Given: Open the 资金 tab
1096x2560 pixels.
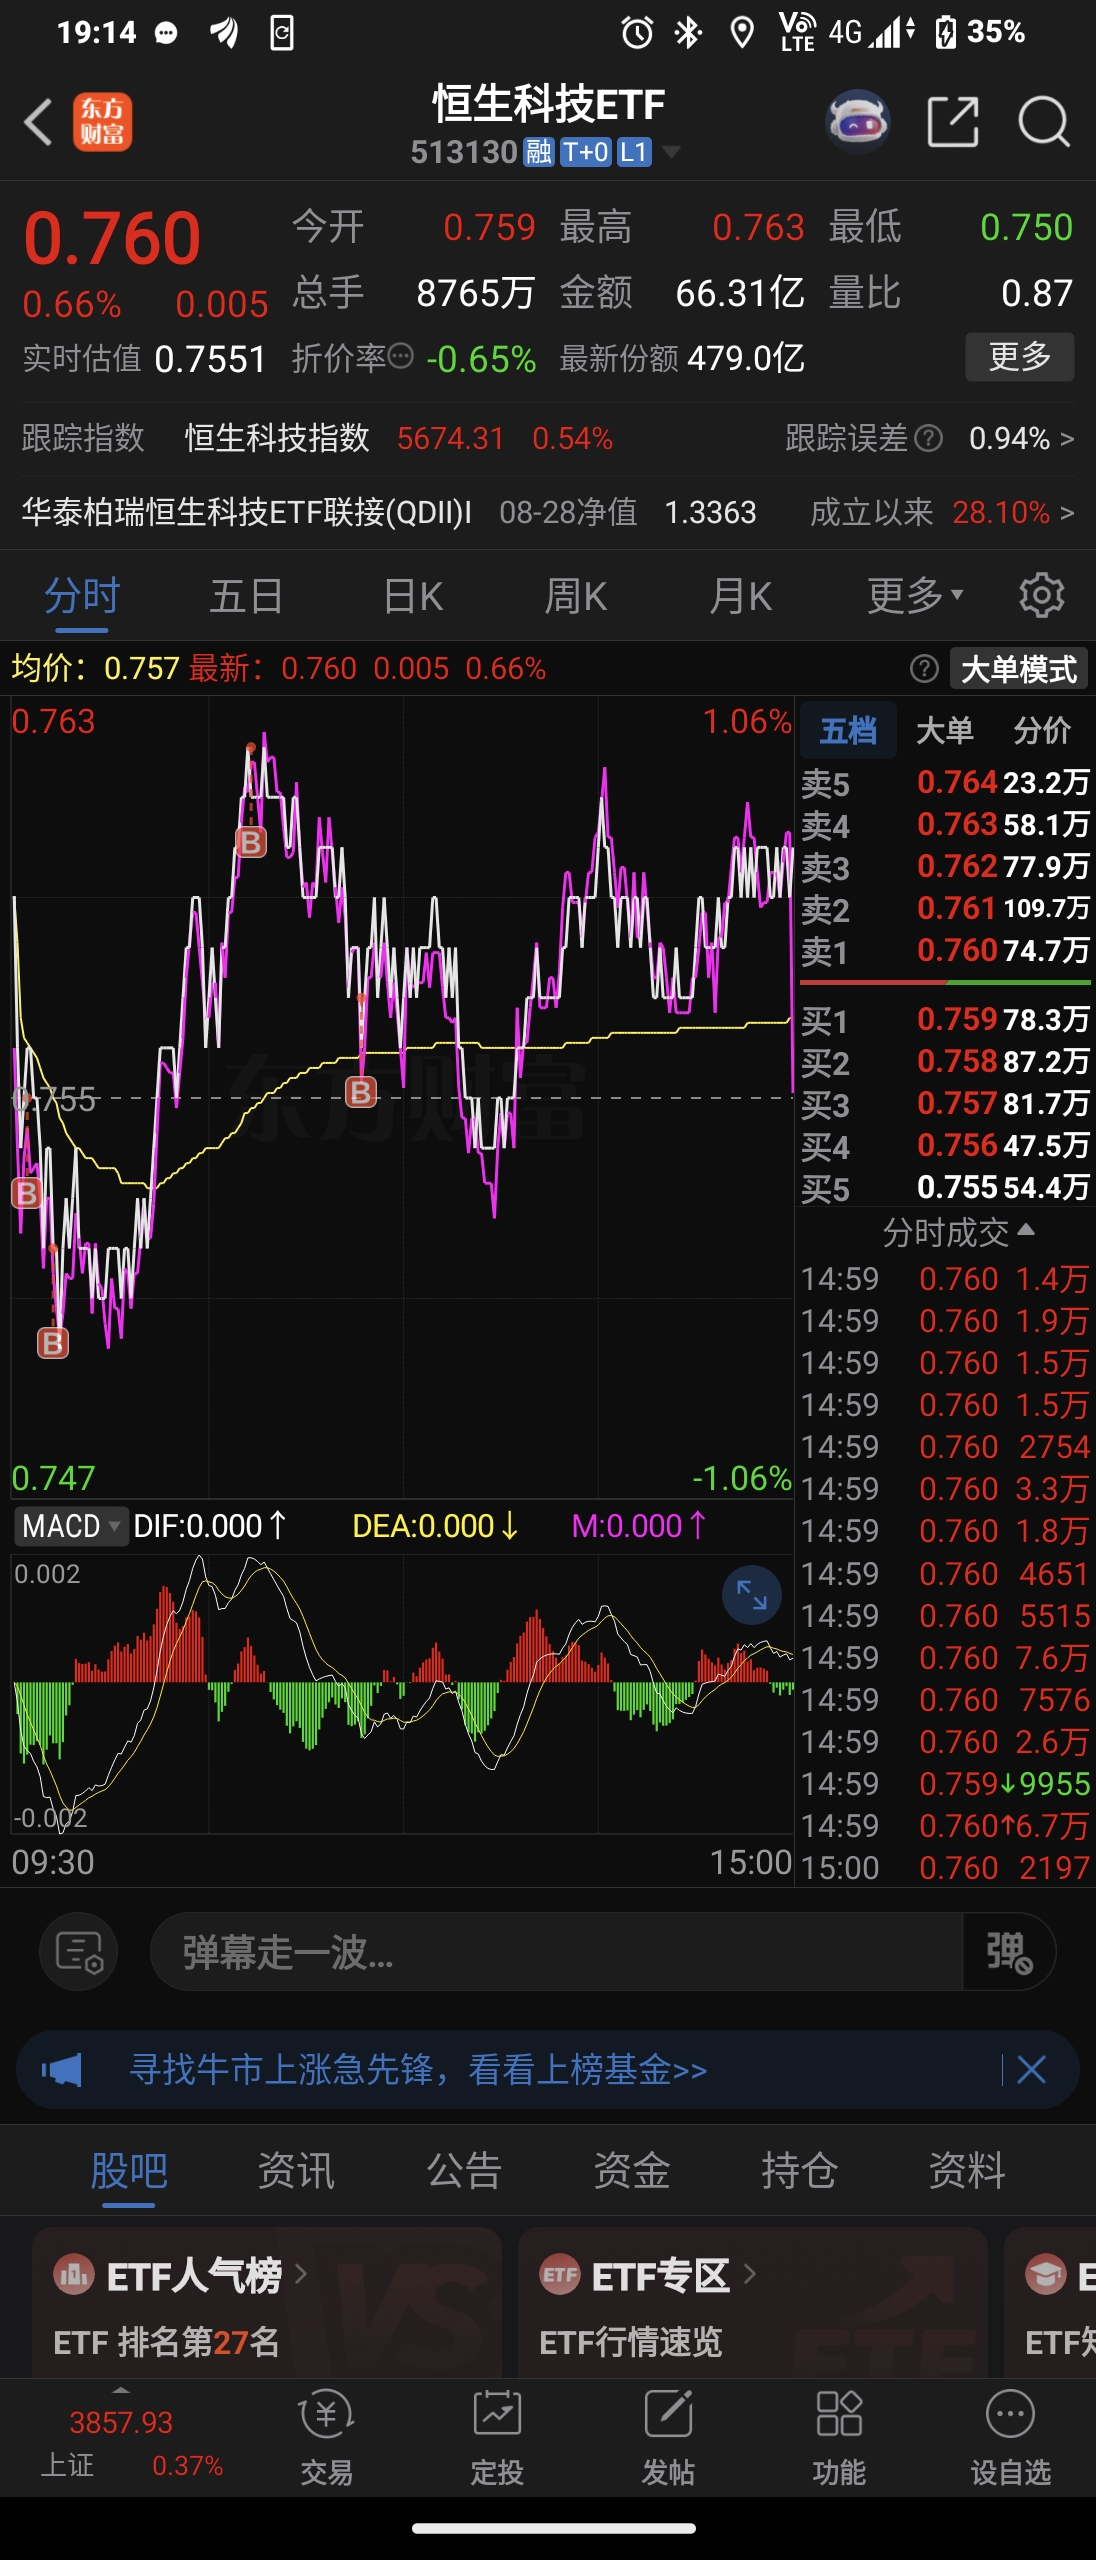Looking at the screenshot, I should tap(631, 2170).
